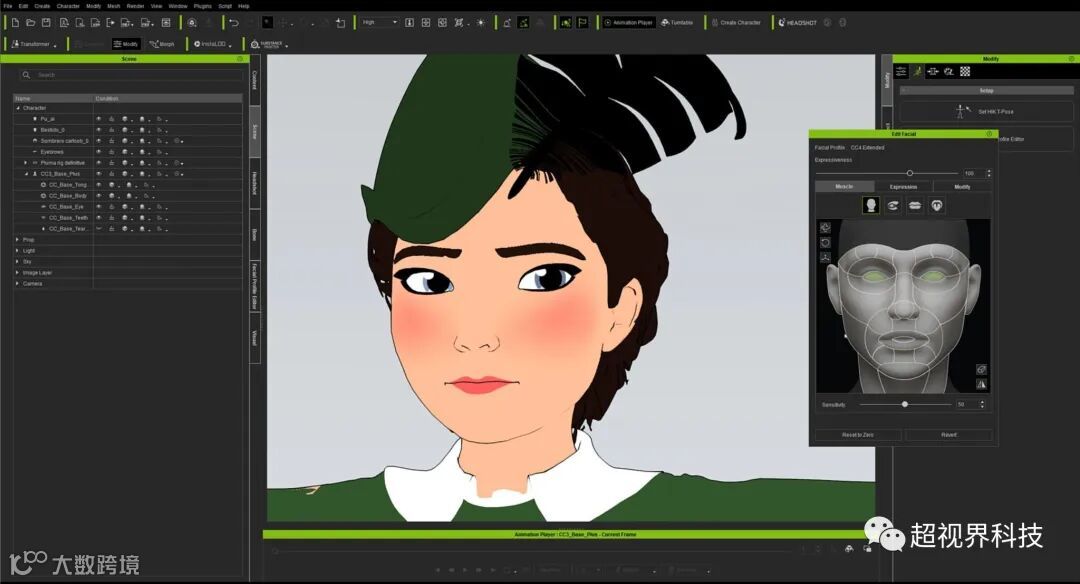Click the Set HIK T-Pose button
The height and width of the screenshot is (584, 1080).
tap(986, 112)
